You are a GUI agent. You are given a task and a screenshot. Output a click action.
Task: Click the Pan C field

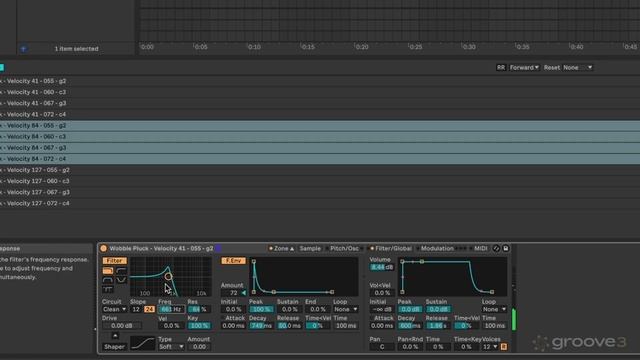pyautogui.click(x=382, y=347)
